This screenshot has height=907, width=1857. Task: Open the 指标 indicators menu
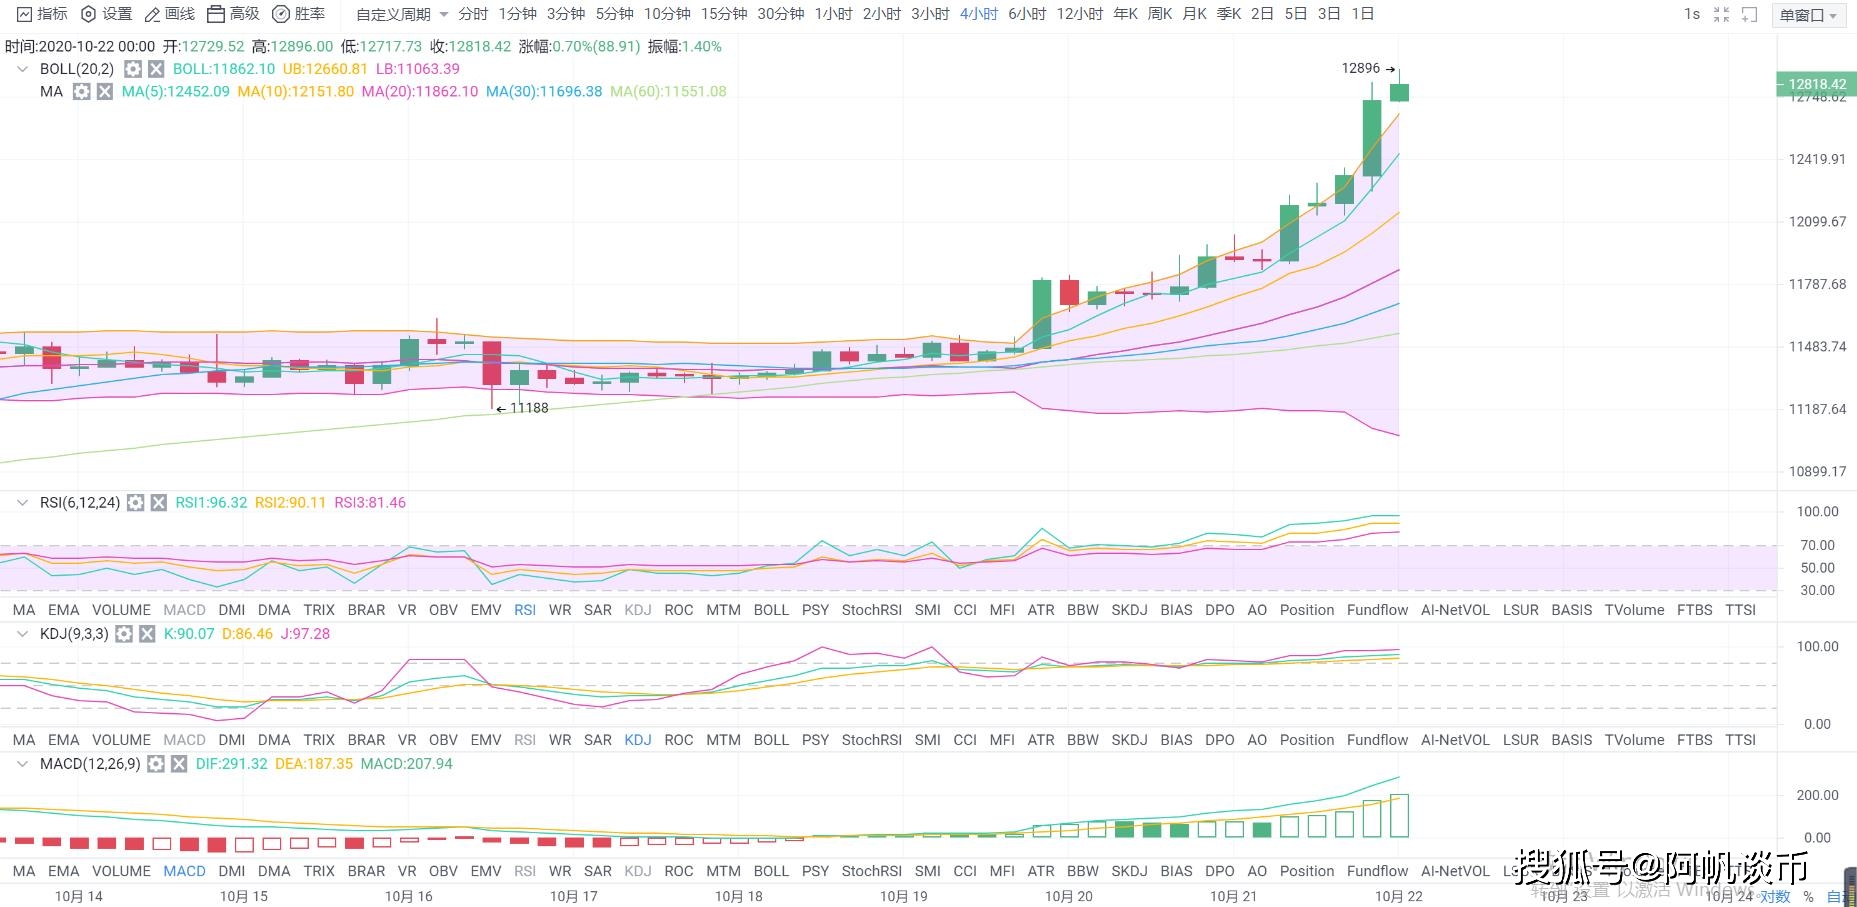tap(42, 14)
